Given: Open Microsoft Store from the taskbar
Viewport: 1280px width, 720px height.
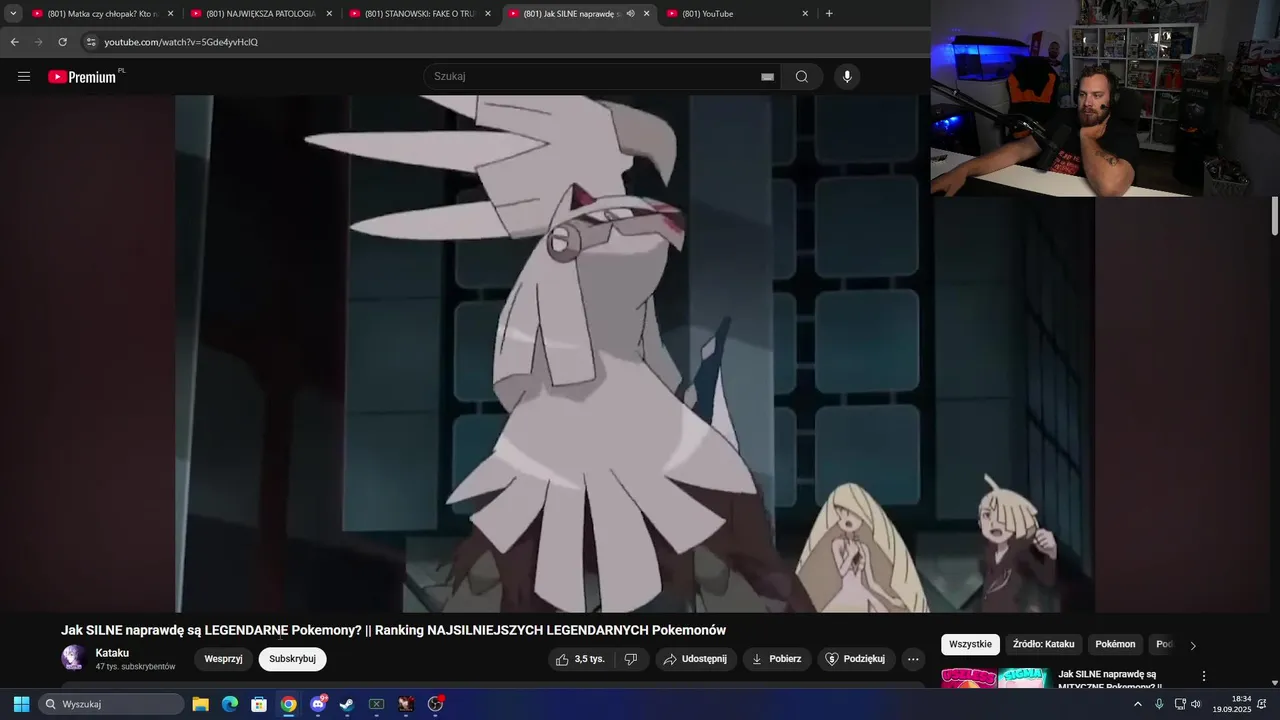Looking at the screenshot, I should [259, 704].
